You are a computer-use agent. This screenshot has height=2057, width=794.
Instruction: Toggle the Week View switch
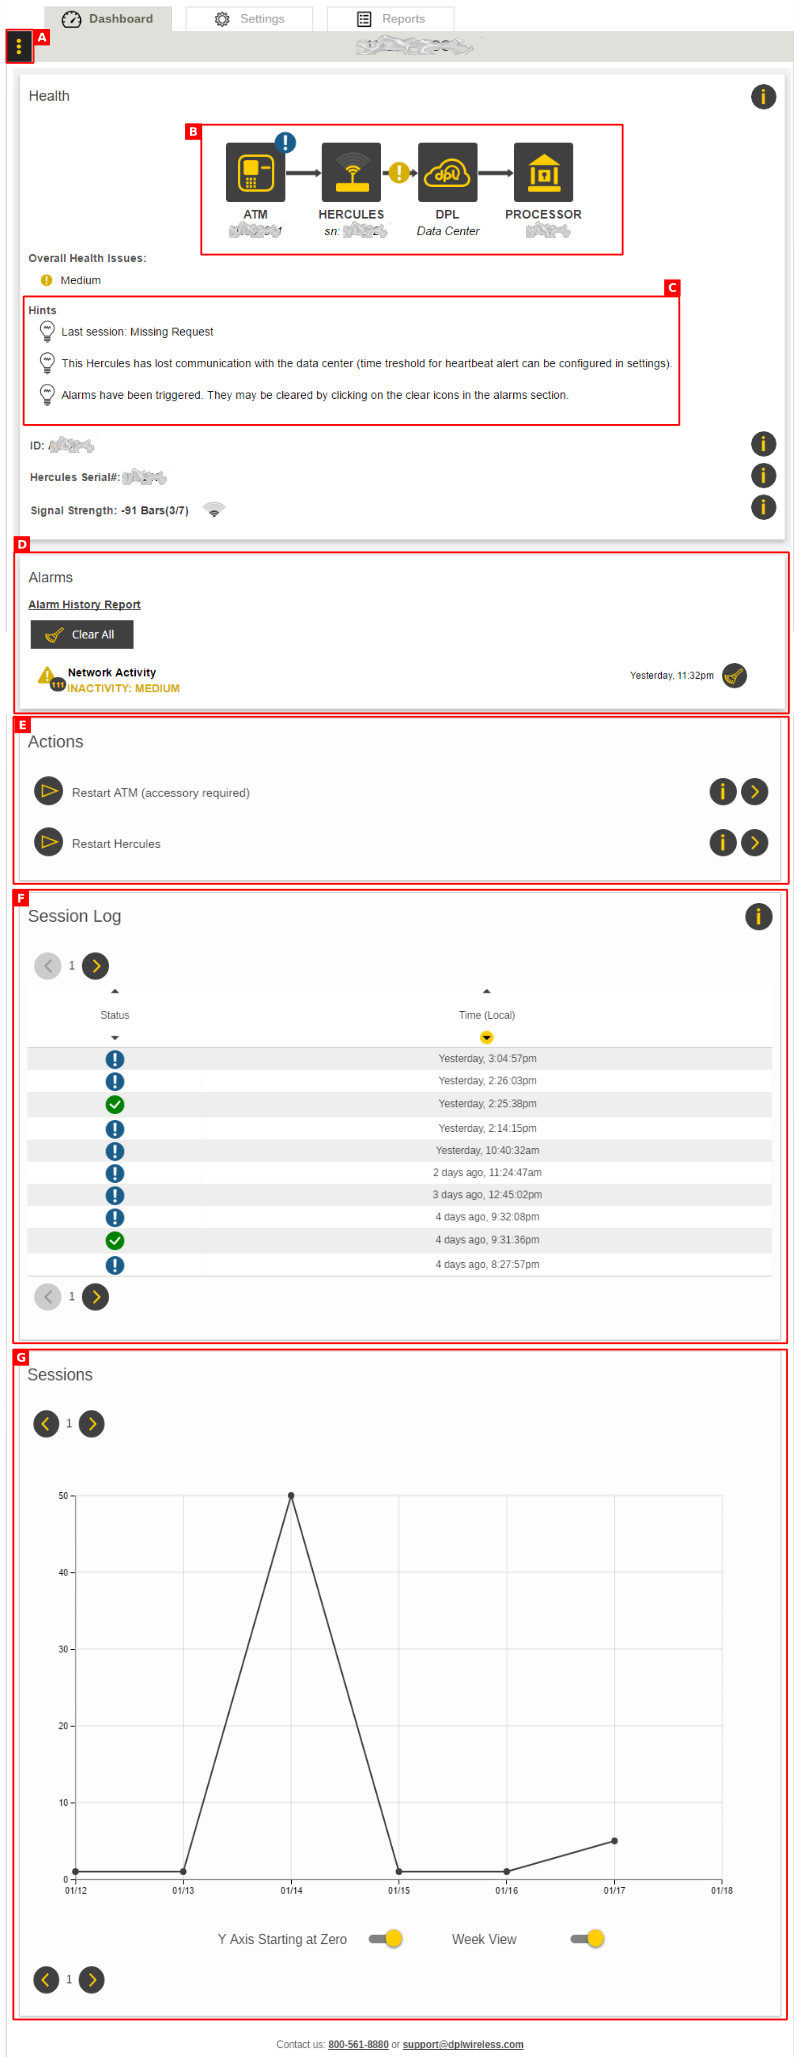tap(588, 1939)
